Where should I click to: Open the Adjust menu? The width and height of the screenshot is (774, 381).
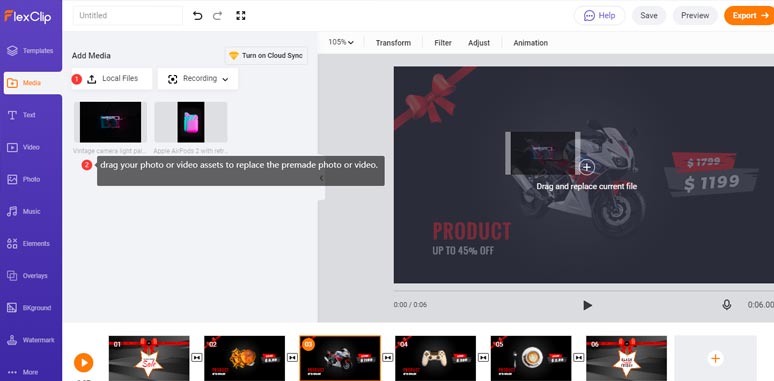point(479,43)
